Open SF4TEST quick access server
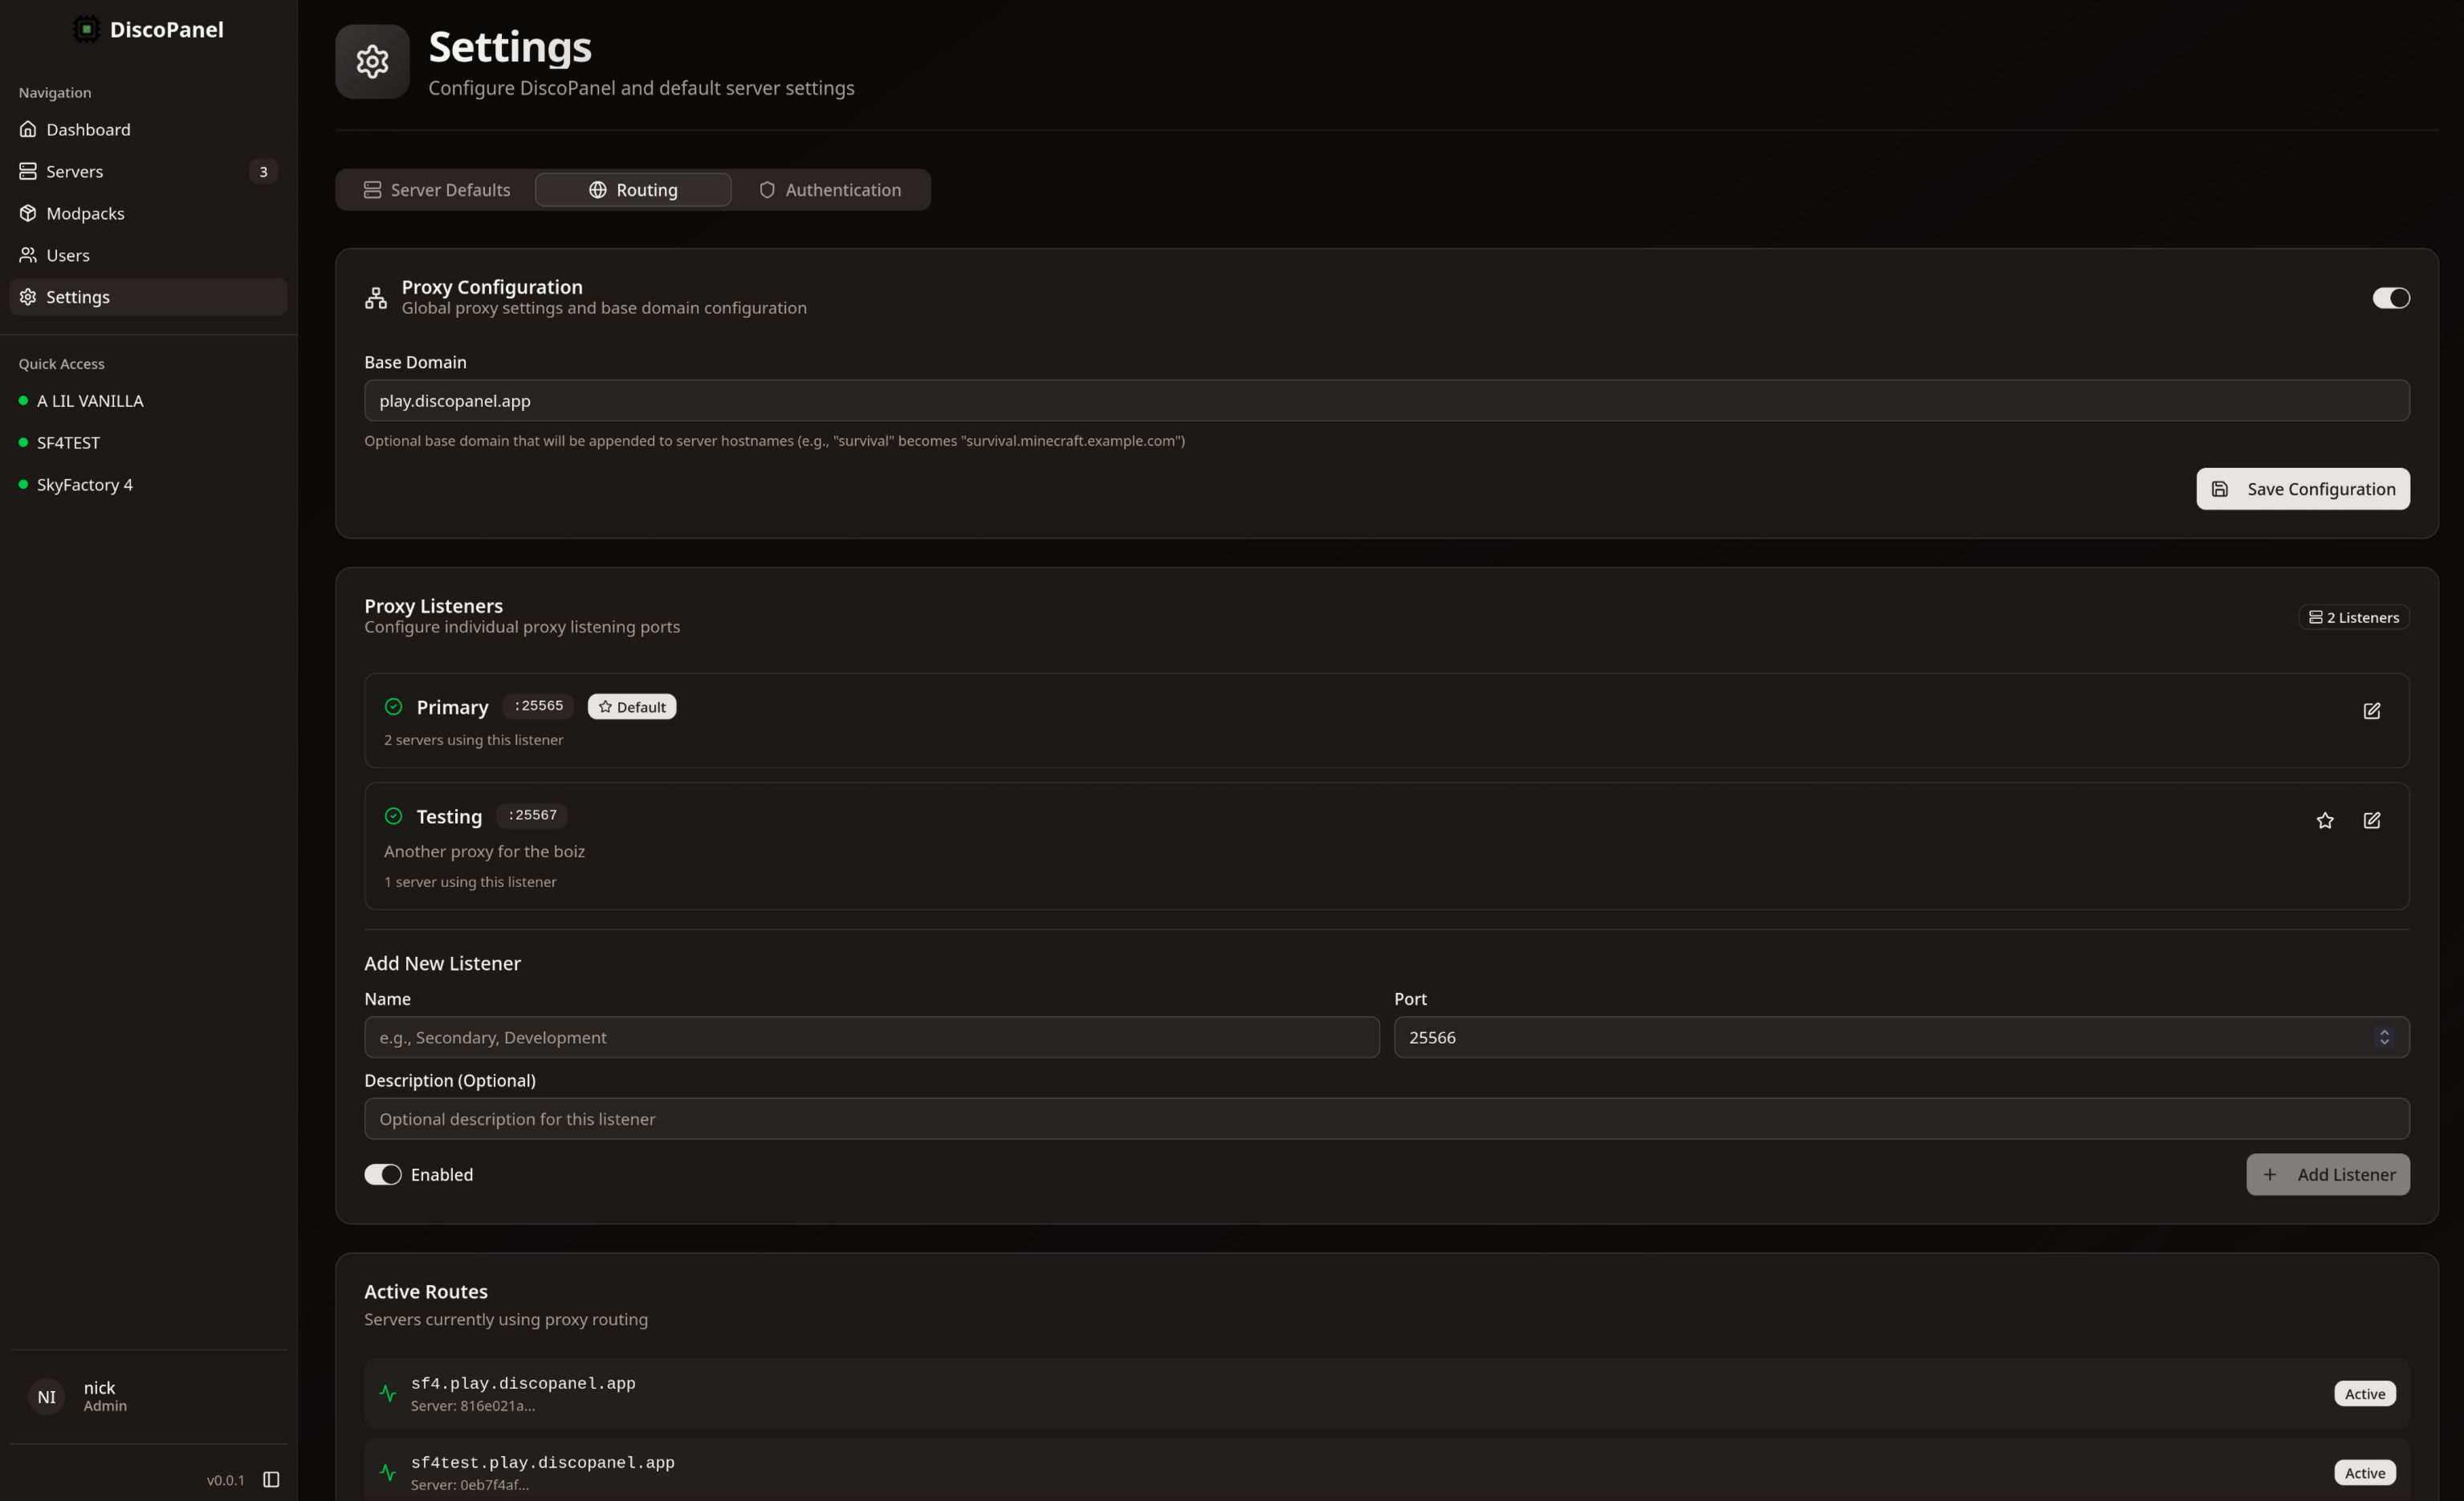 coord(148,443)
